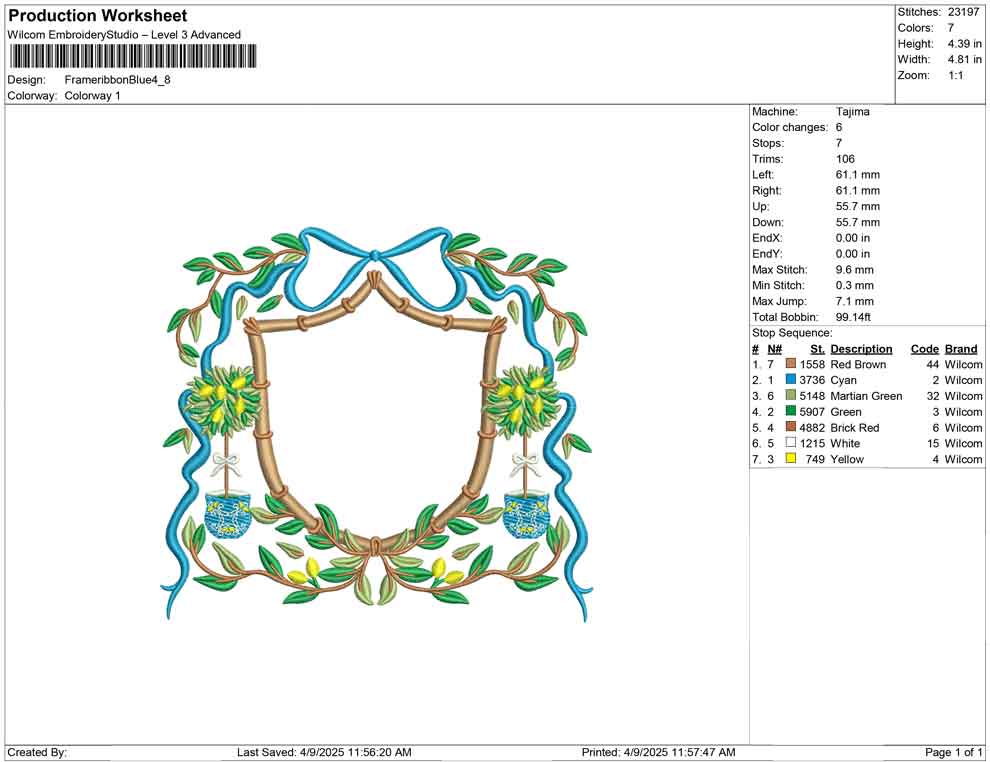Image resolution: width=990 pixels, height=762 pixels.
Task: Click the Code column header
Action: tap(925, 349)
